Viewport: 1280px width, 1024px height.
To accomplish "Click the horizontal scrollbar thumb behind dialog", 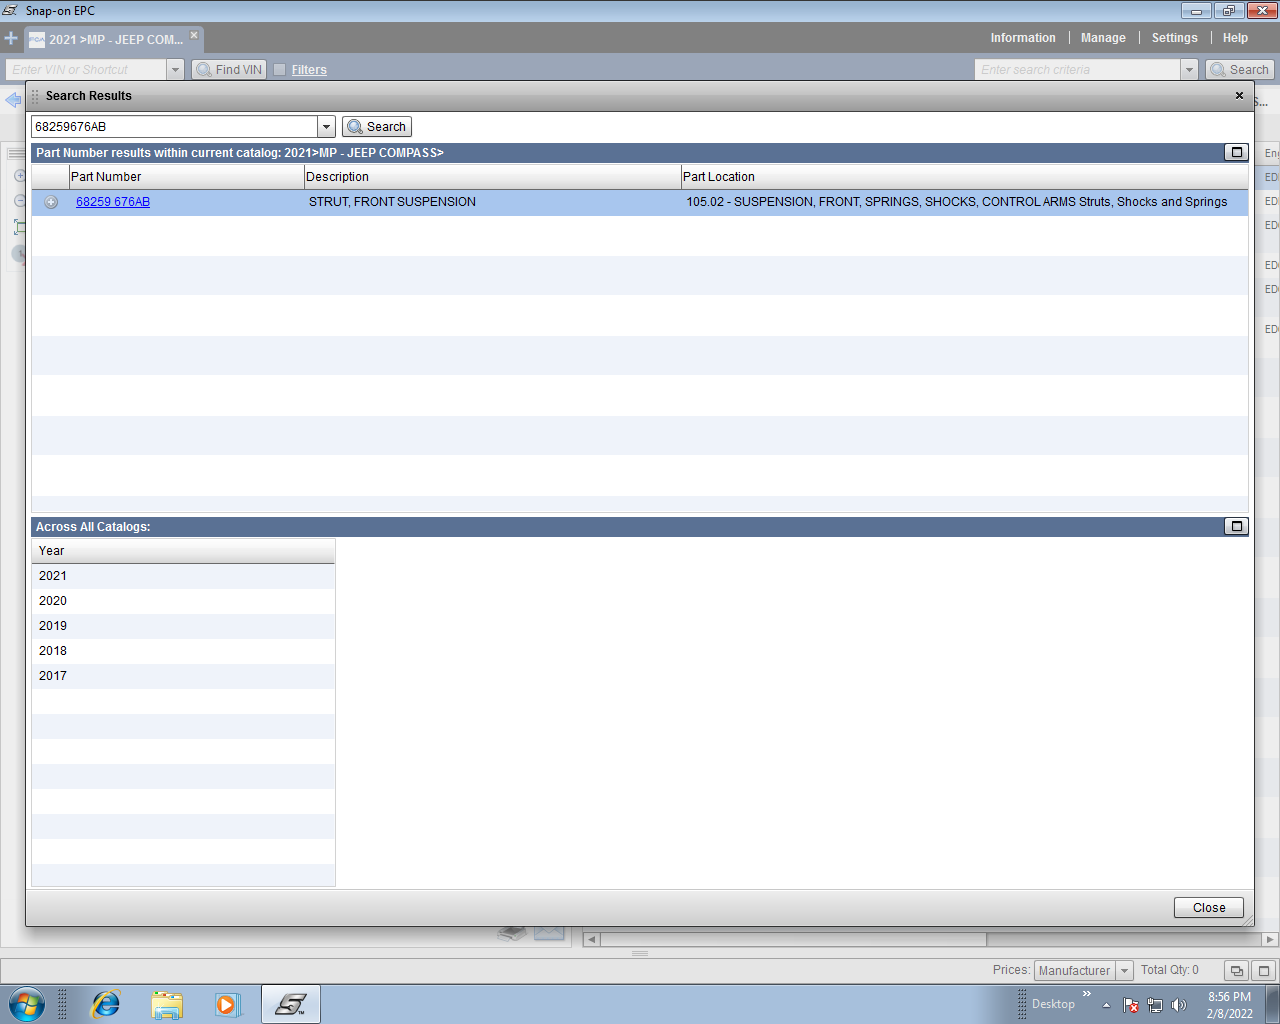I will click(x=794, y=940).
